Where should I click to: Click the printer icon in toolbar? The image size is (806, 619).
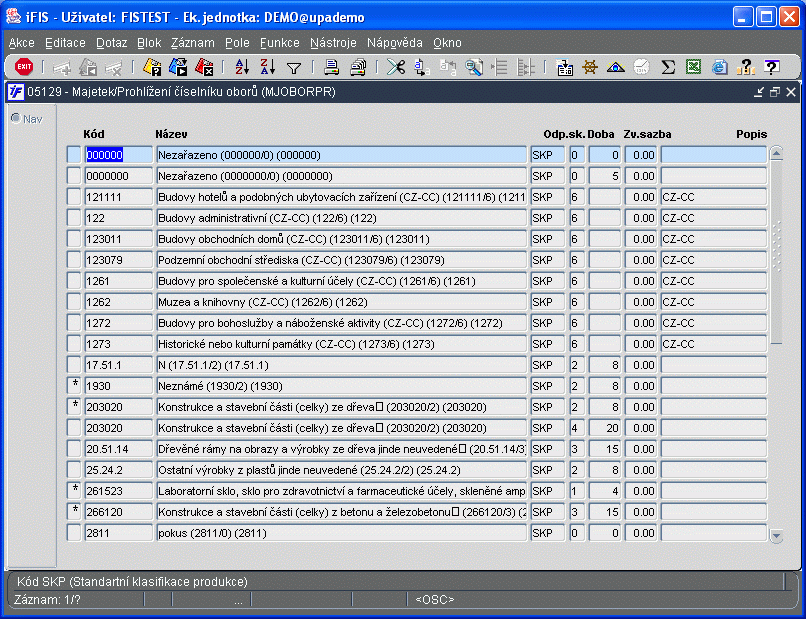coord(331,68)
